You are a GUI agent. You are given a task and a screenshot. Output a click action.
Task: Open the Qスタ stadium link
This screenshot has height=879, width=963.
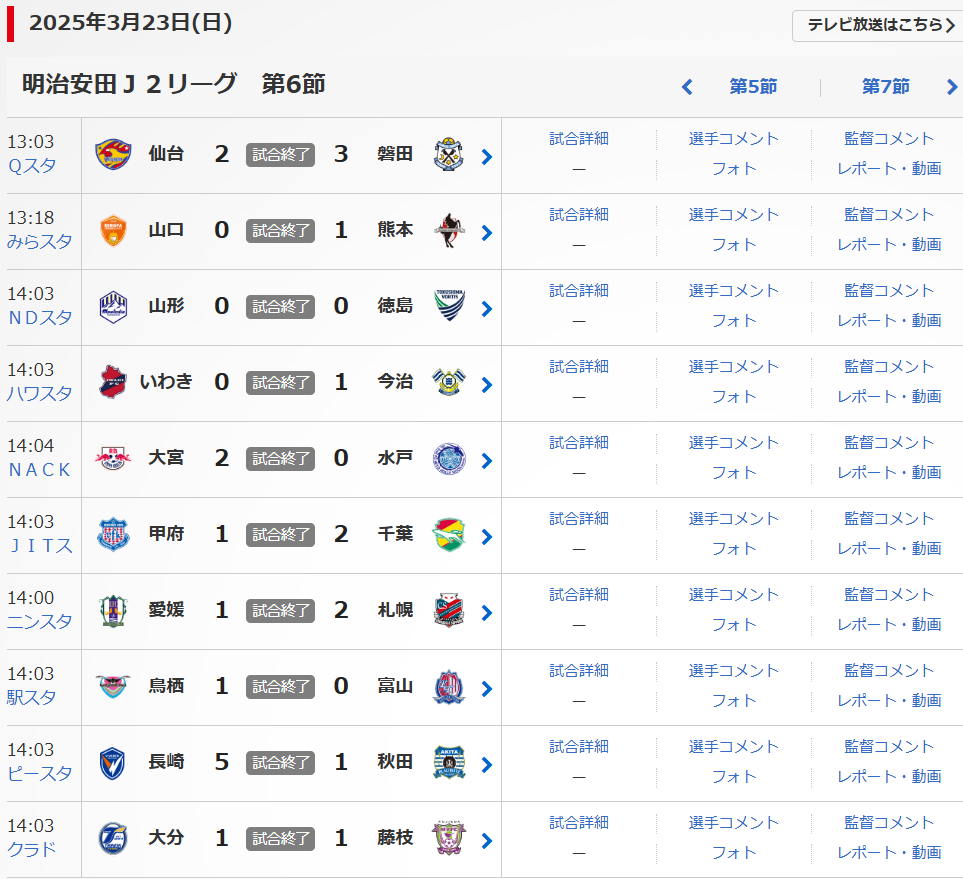(32, 166)
